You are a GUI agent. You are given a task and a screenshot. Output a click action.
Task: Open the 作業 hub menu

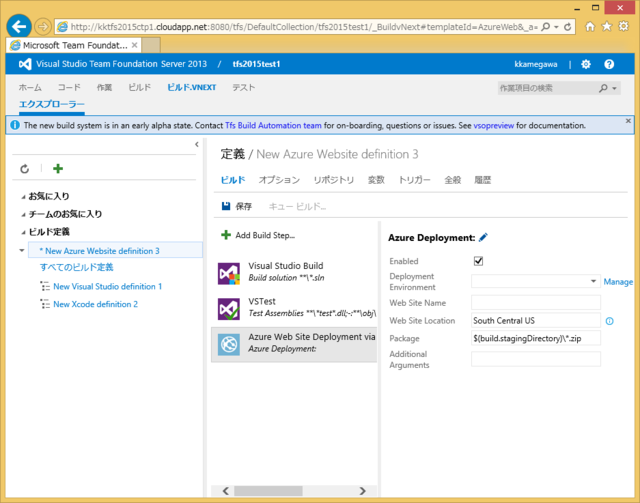click(x=104, y=87)
